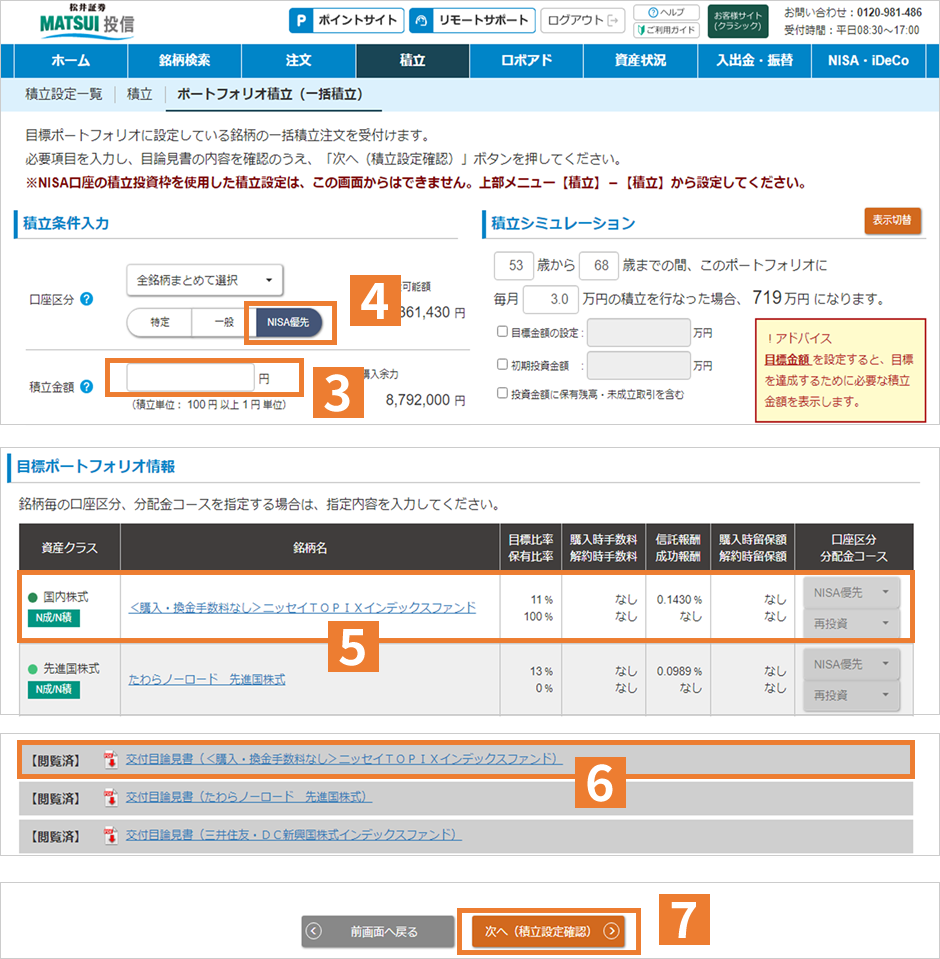Open 交付目論見書 link for ニッセイTOPIX
940x959 pixels.
pos(344,759)
